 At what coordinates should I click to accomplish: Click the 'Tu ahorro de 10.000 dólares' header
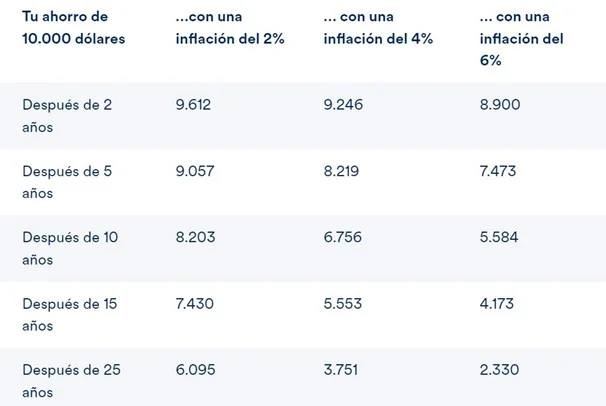click(x=67, y=28)
